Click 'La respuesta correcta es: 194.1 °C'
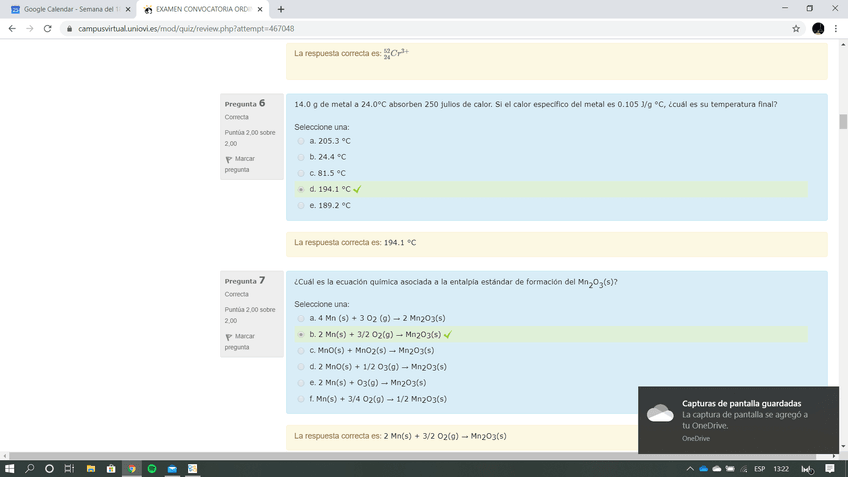848x477 pixels. [355, 243]
